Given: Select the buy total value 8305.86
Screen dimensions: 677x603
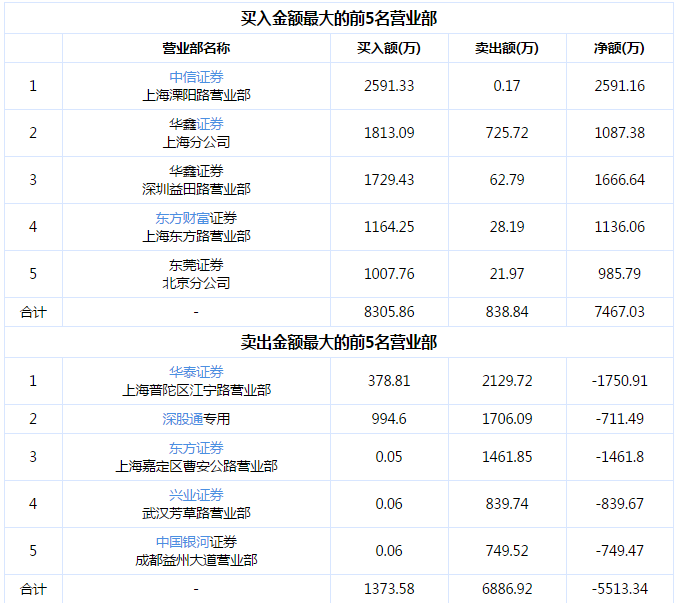Looking at the screenshot, I should [x=389, y=312].
